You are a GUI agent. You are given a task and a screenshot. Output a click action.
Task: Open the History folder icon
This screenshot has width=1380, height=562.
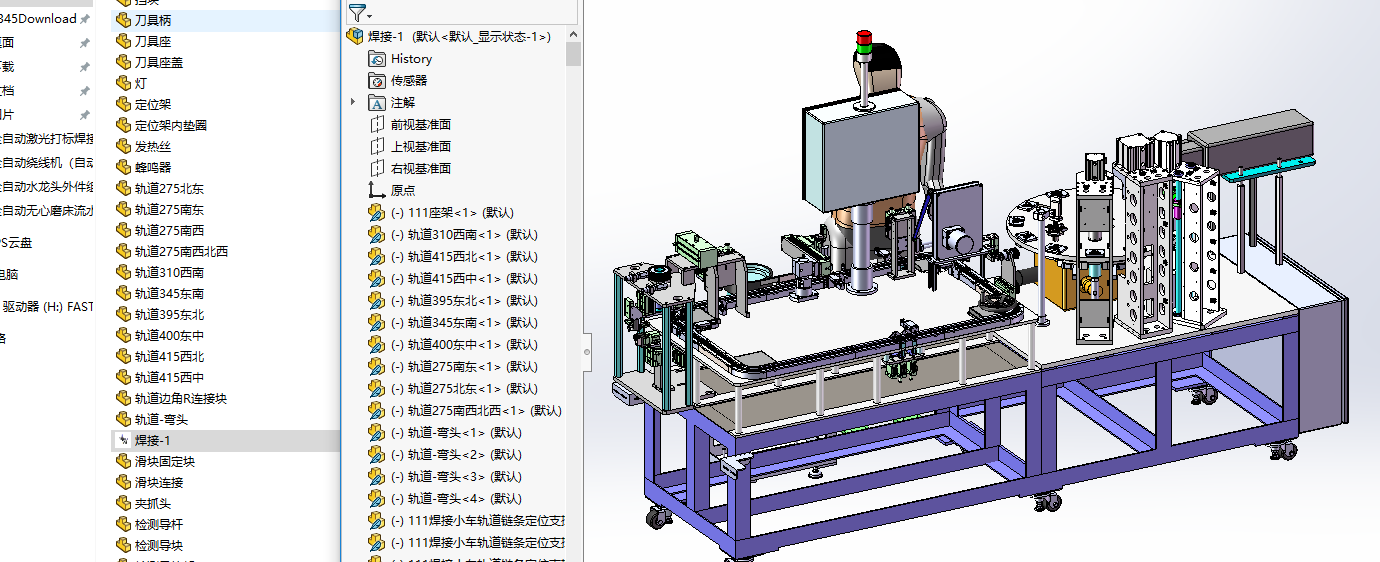[x=377, y=59]
